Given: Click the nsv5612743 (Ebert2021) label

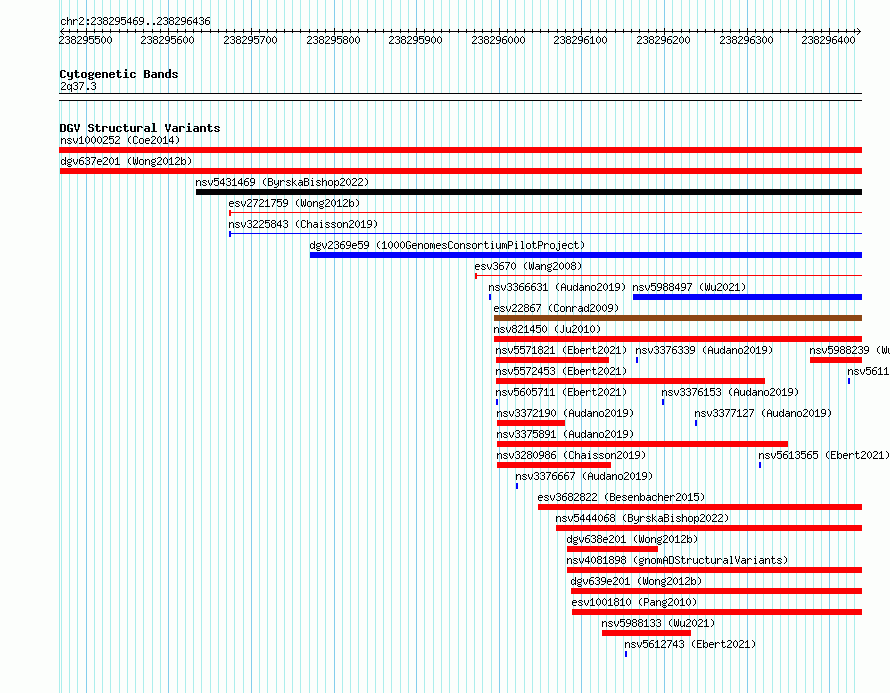Looking at the screenshot, I should point(690,644).
